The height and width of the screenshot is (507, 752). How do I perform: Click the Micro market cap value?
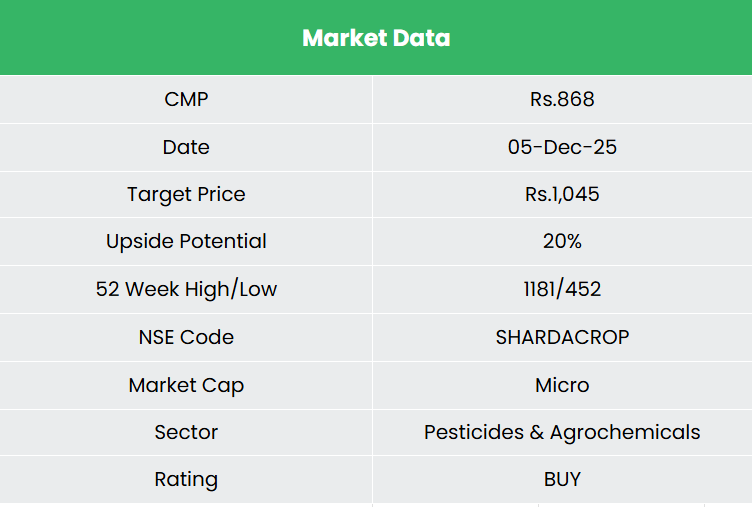point(562,385)
